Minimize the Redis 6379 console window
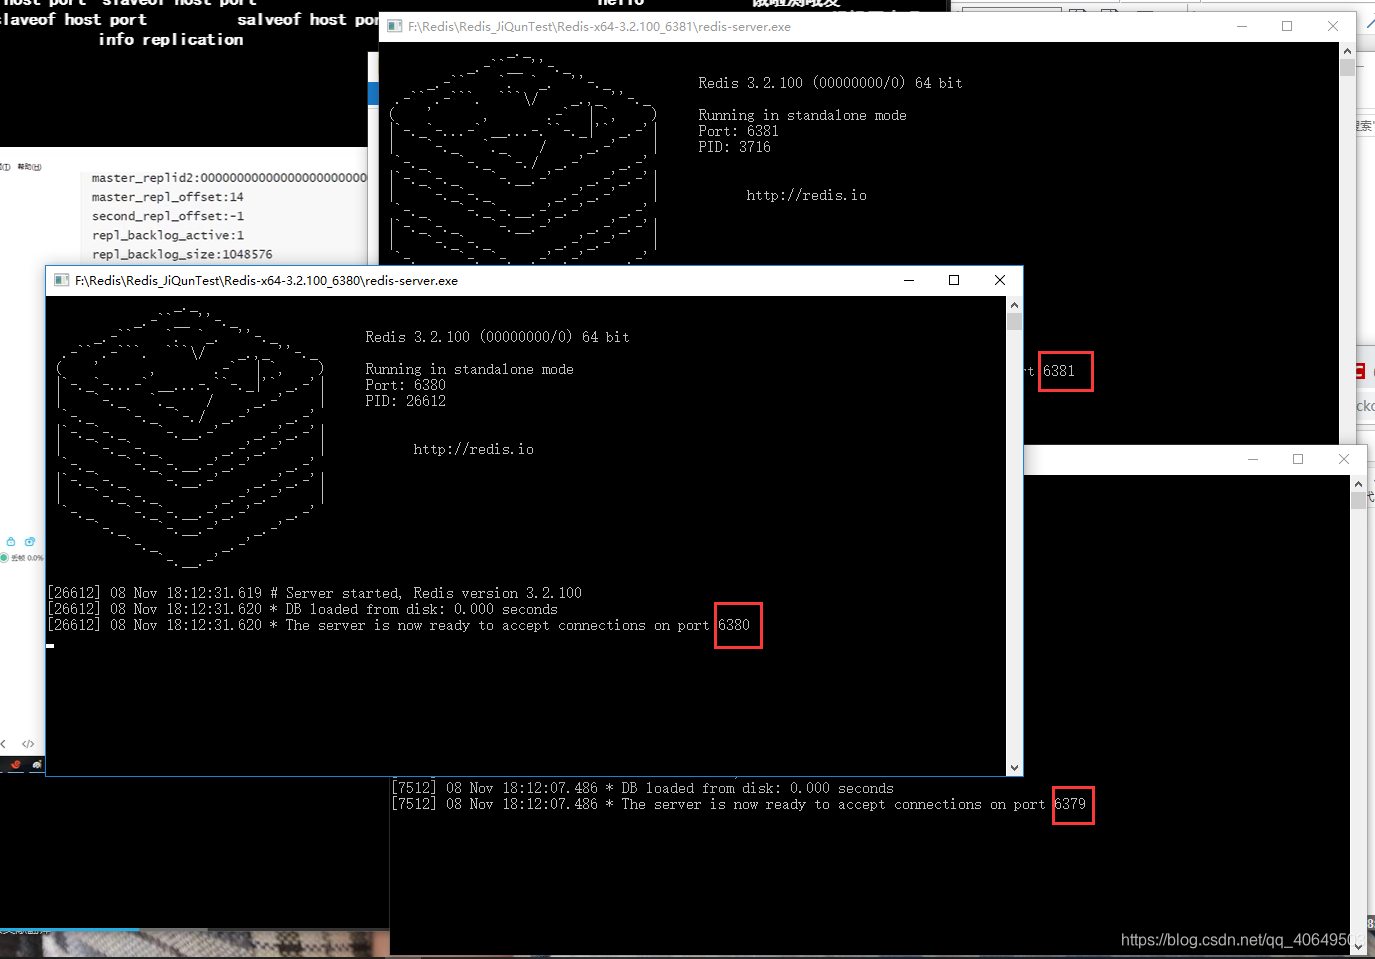The height and width of the screenshot is (959, 1375). click(x=1253, y=459)
